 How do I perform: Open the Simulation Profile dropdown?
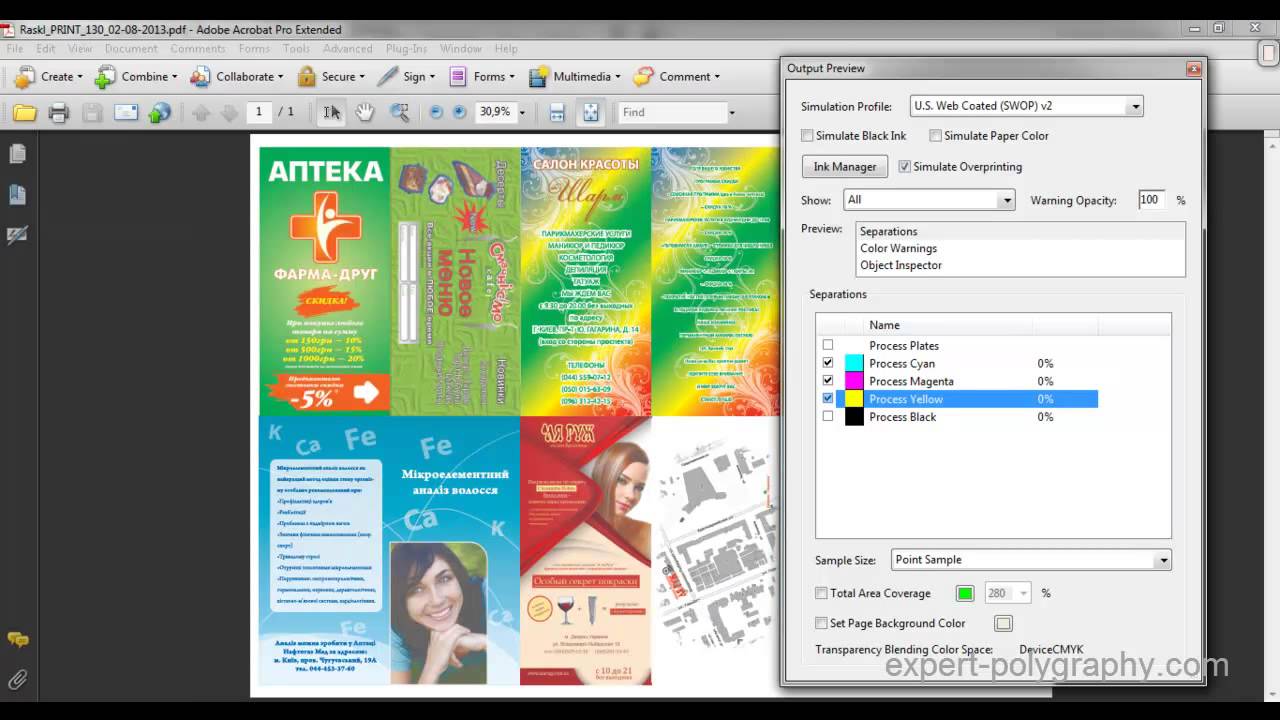coord(1027,106)
